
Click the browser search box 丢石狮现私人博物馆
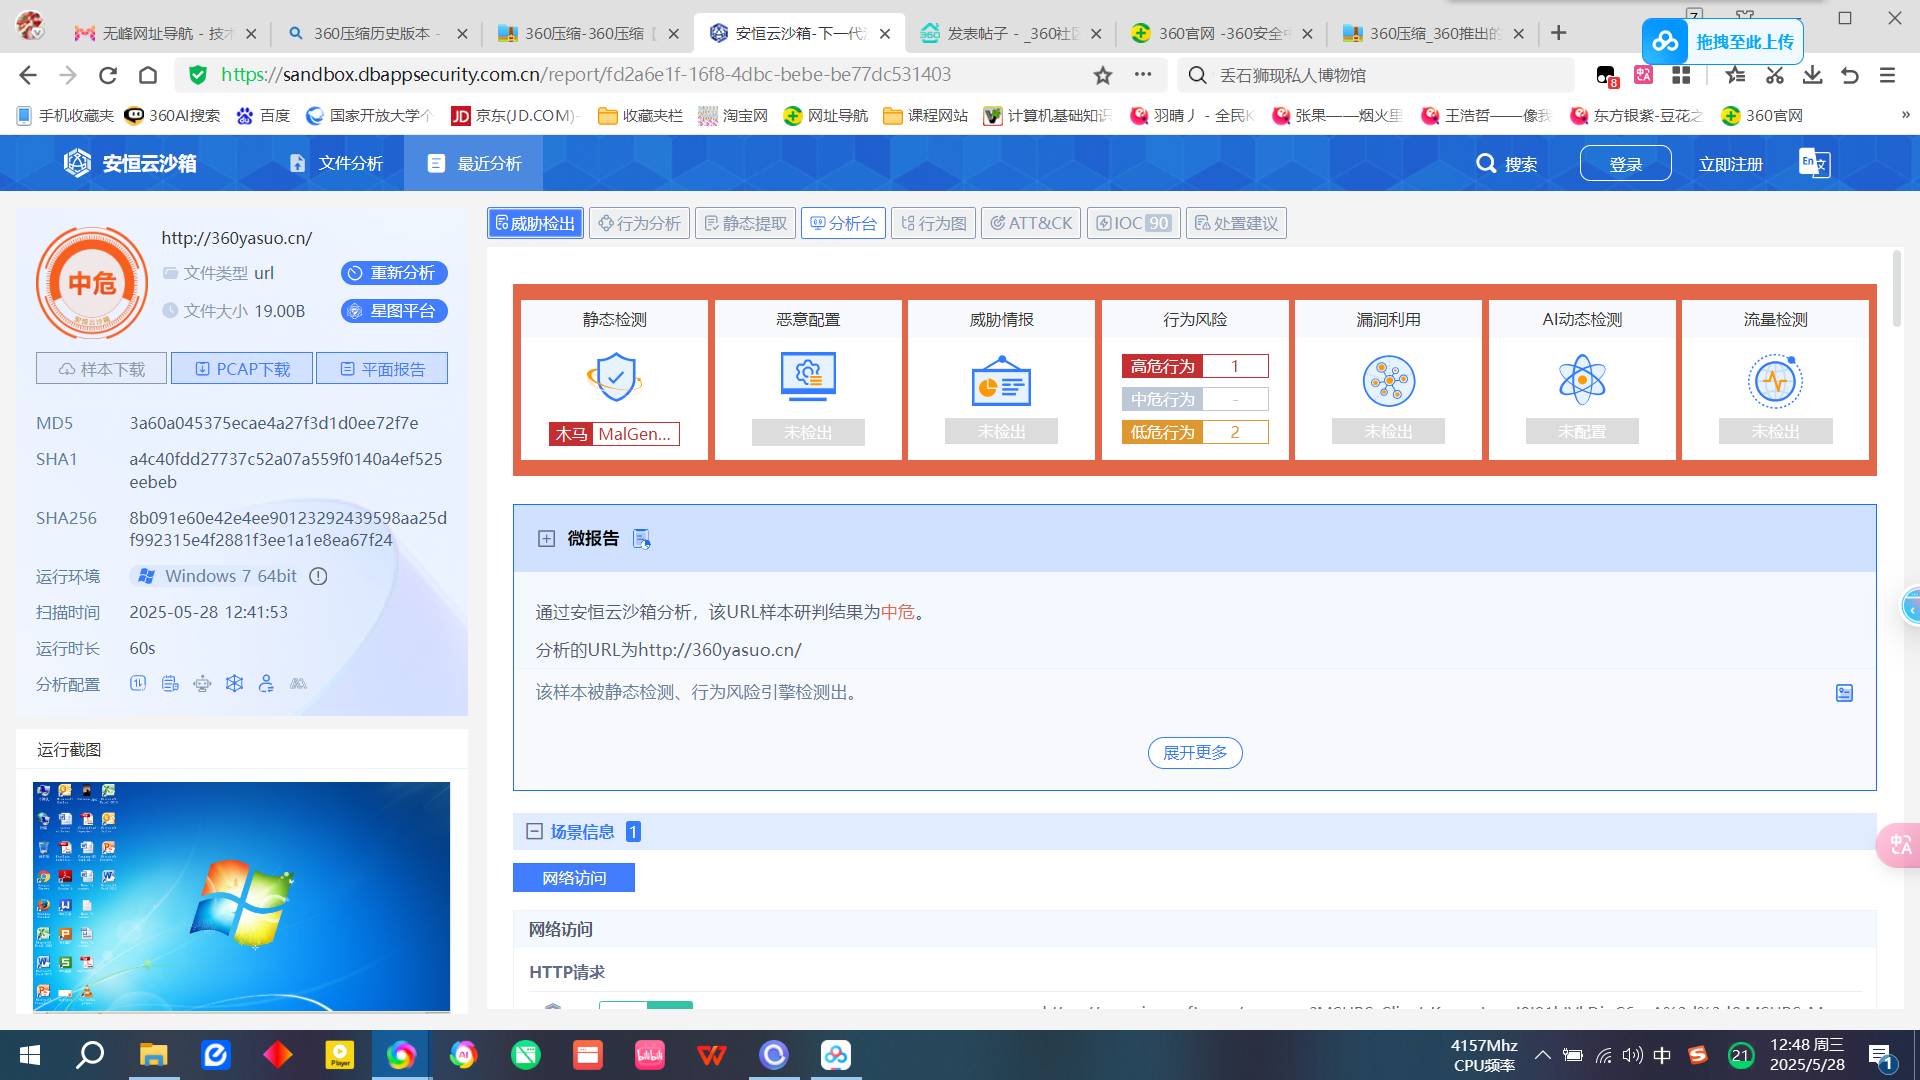(1376, 75)
